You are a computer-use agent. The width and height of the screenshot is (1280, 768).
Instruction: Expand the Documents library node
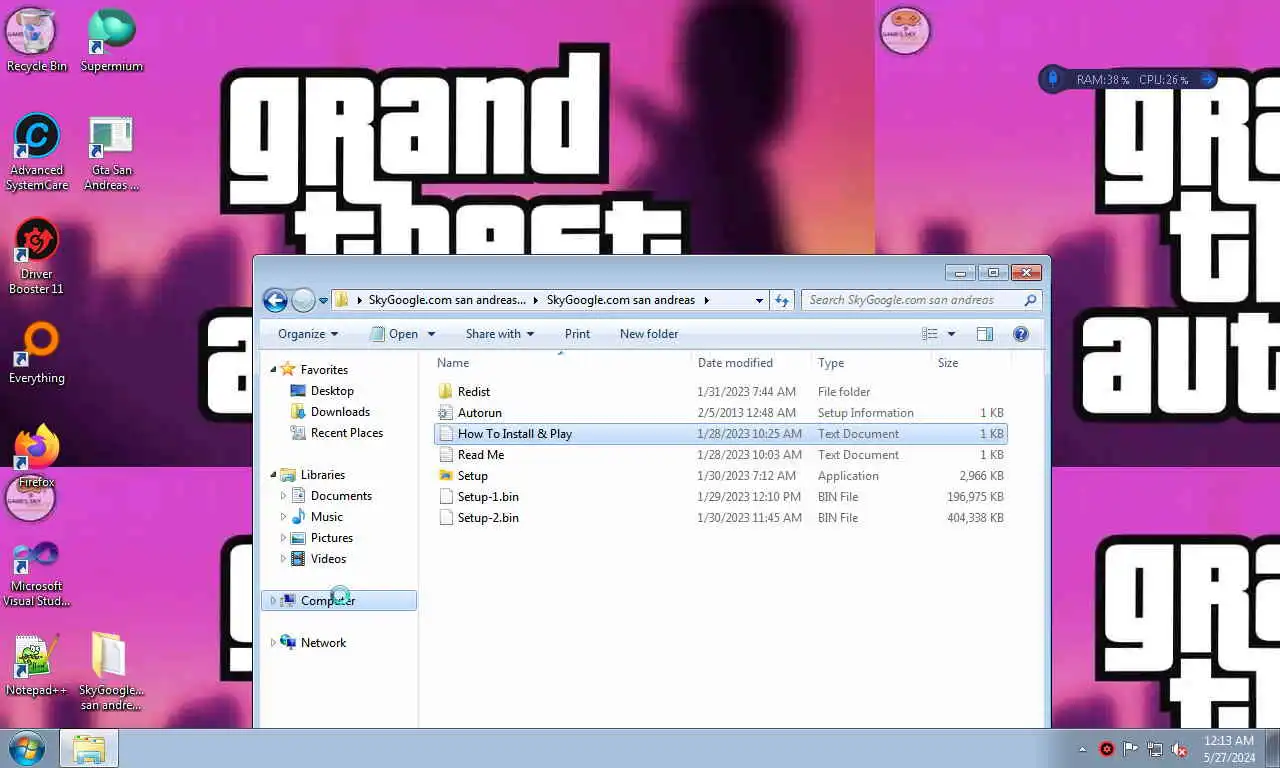click(284, 496)
